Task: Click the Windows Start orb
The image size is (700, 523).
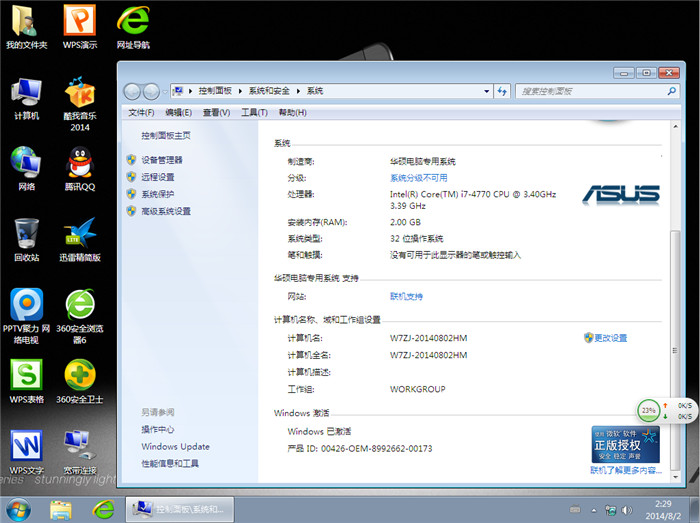Action: 18,510
